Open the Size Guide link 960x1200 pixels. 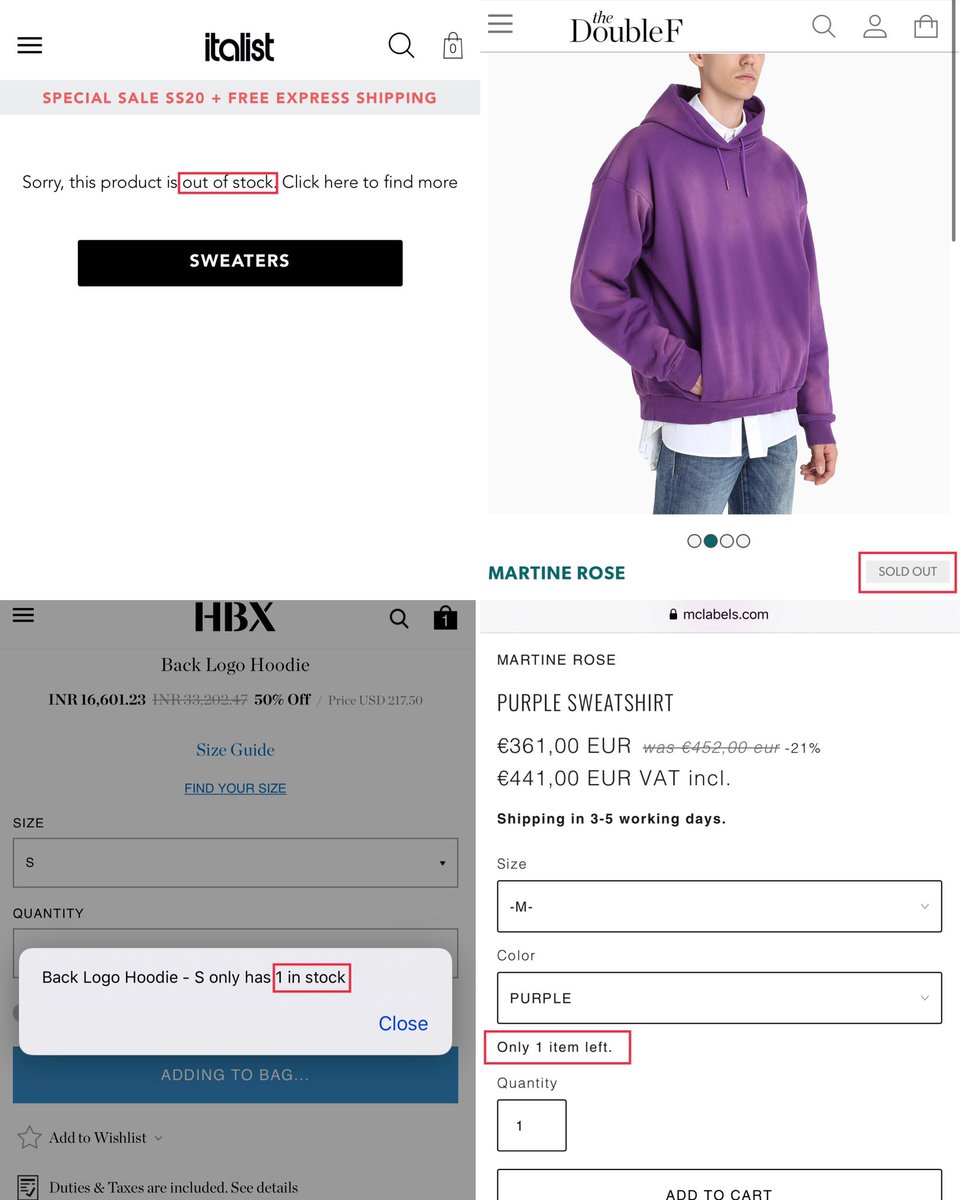235,749
